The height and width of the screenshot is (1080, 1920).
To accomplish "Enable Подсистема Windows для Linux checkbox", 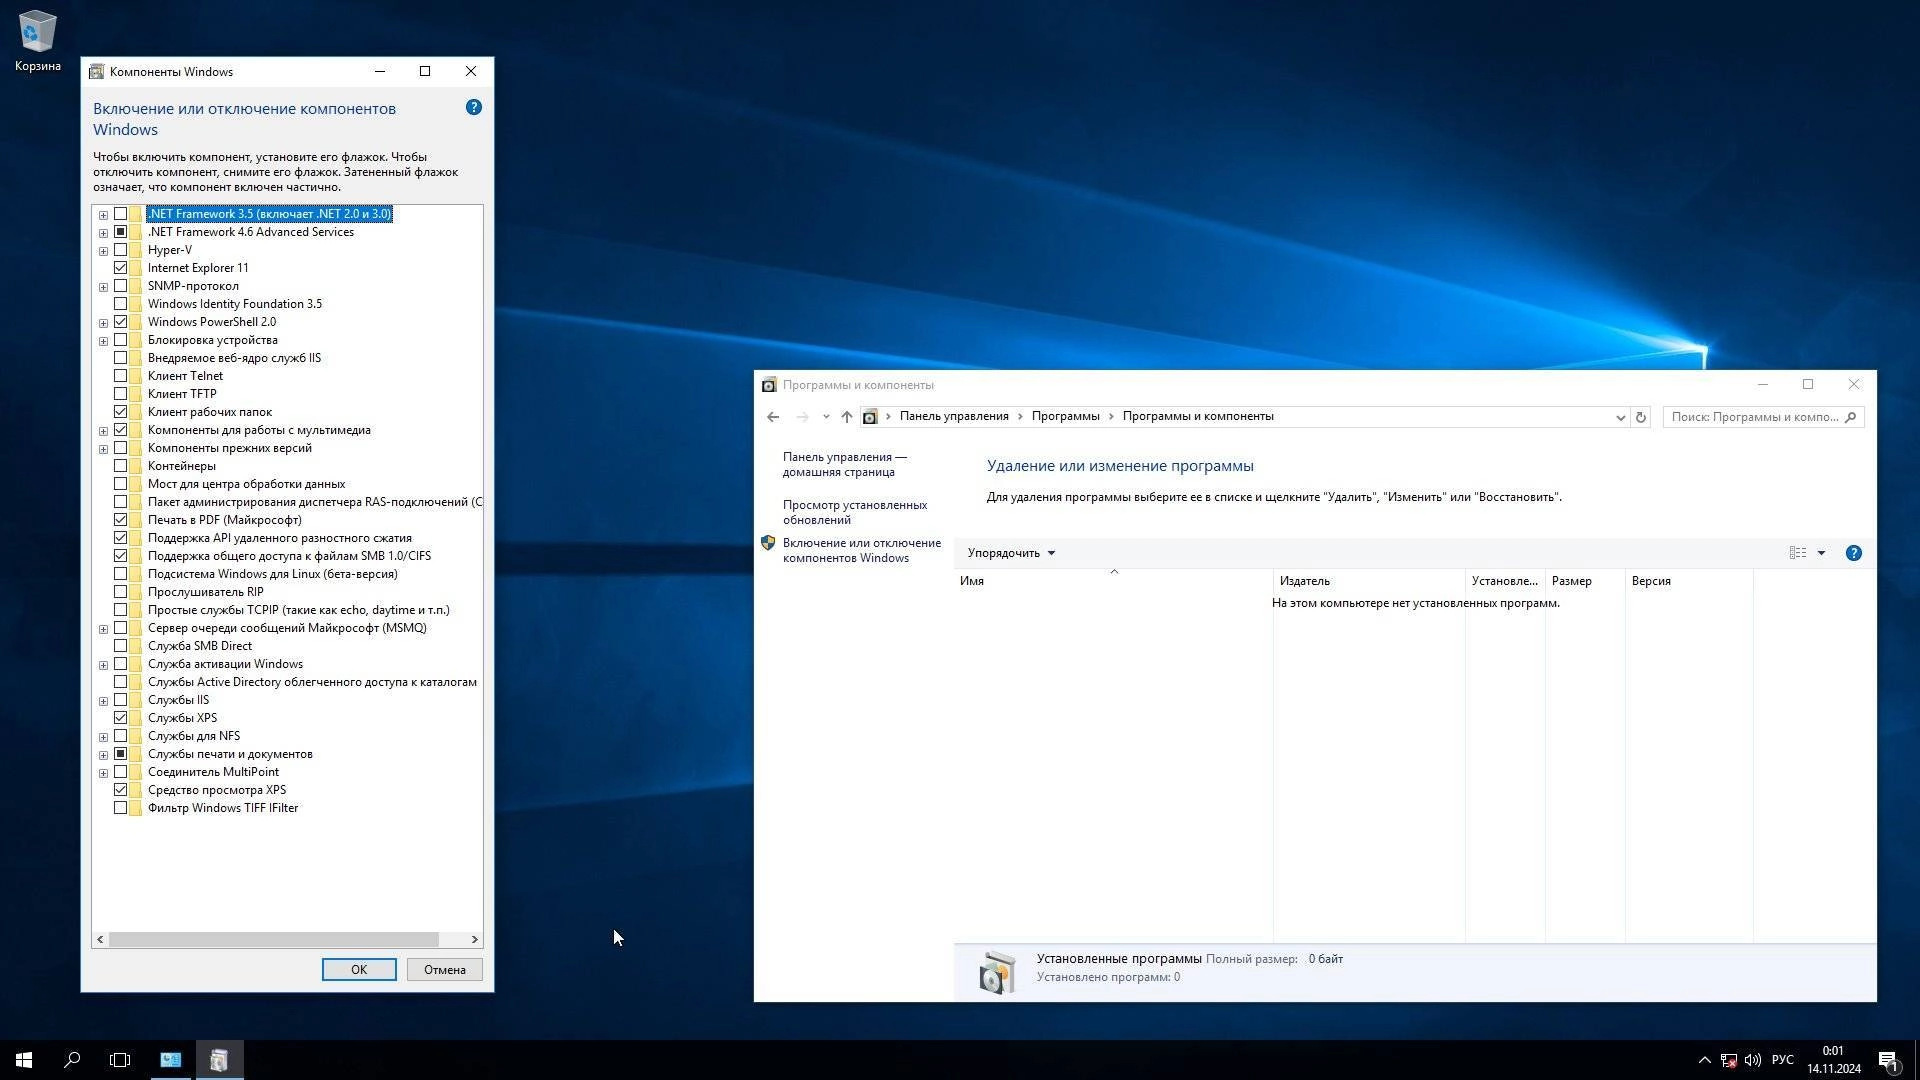I will click(x=120, y=574).
